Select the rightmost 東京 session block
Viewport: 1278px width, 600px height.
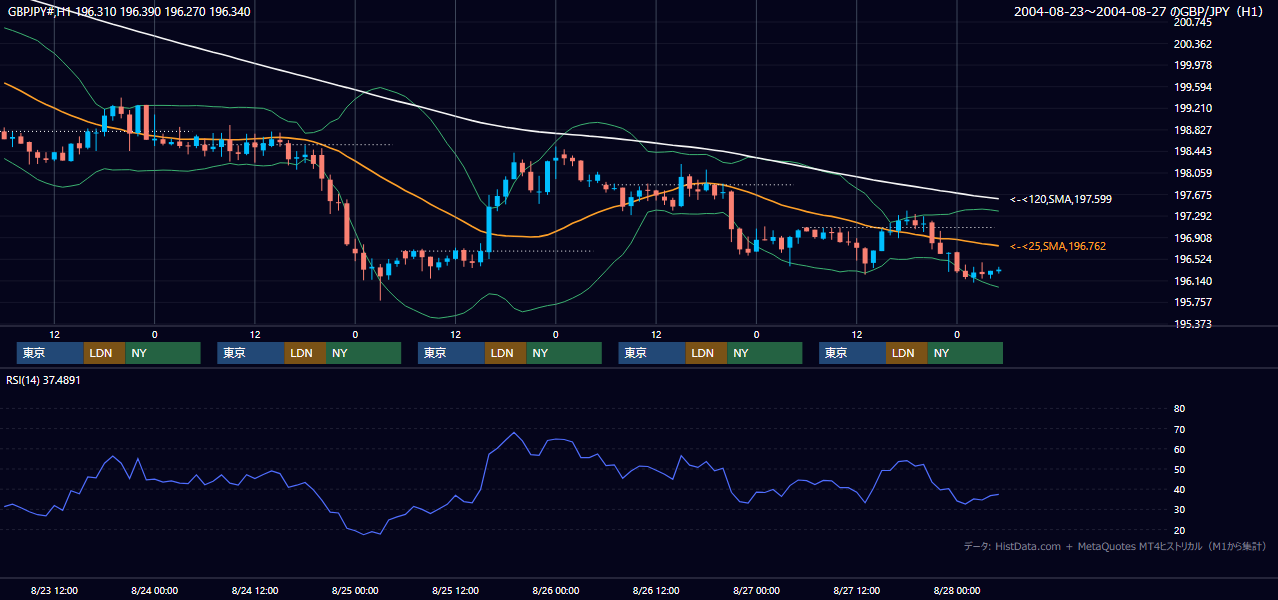[x=852, y=353]
